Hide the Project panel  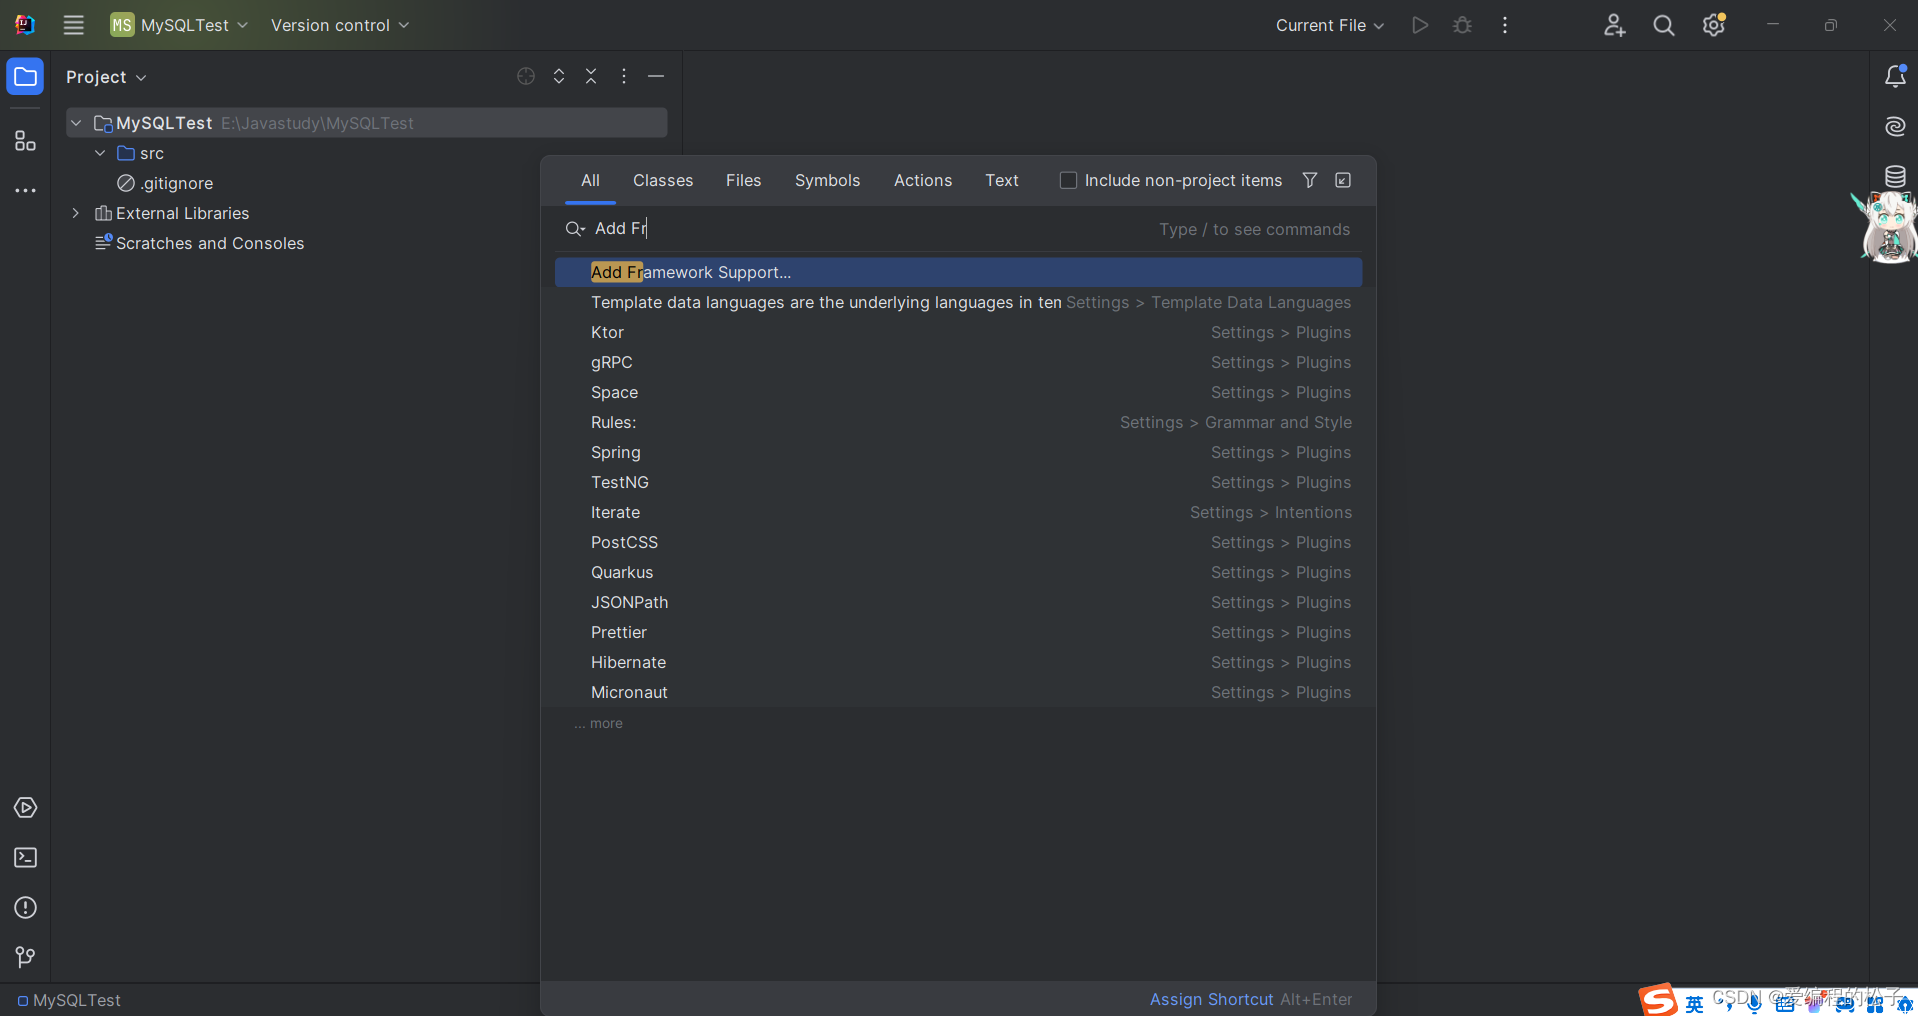[656, 76]
